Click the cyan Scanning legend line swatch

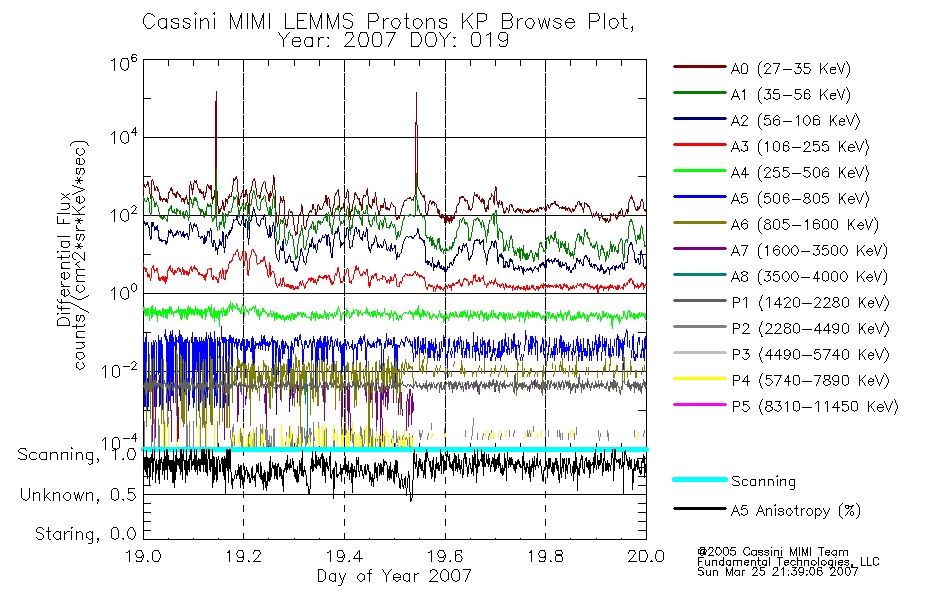point(699,479)
